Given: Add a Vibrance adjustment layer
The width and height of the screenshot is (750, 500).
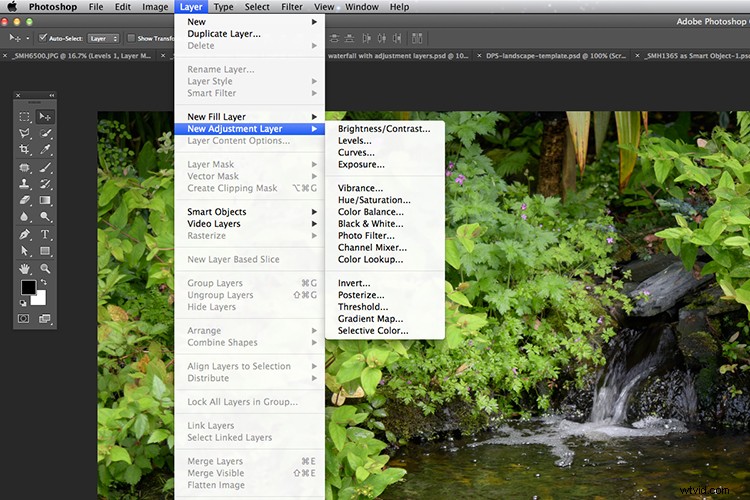Looking at the screenshot, I should [385, 188].
